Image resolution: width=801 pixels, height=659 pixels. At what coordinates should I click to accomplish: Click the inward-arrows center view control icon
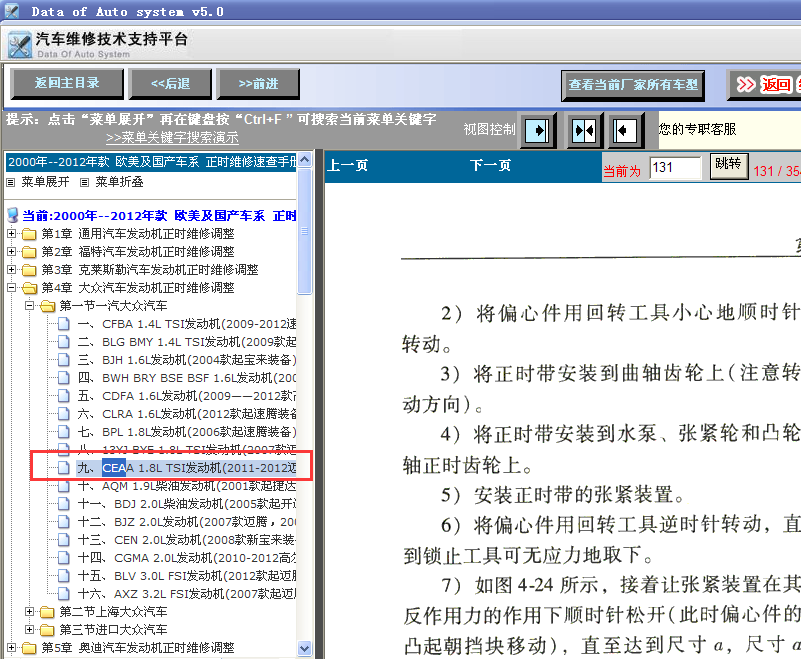click(584, 130)
